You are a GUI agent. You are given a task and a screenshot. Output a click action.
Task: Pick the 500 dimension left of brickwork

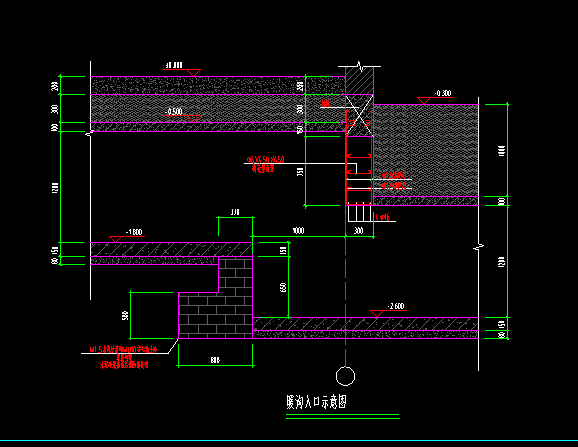[125, 315]
